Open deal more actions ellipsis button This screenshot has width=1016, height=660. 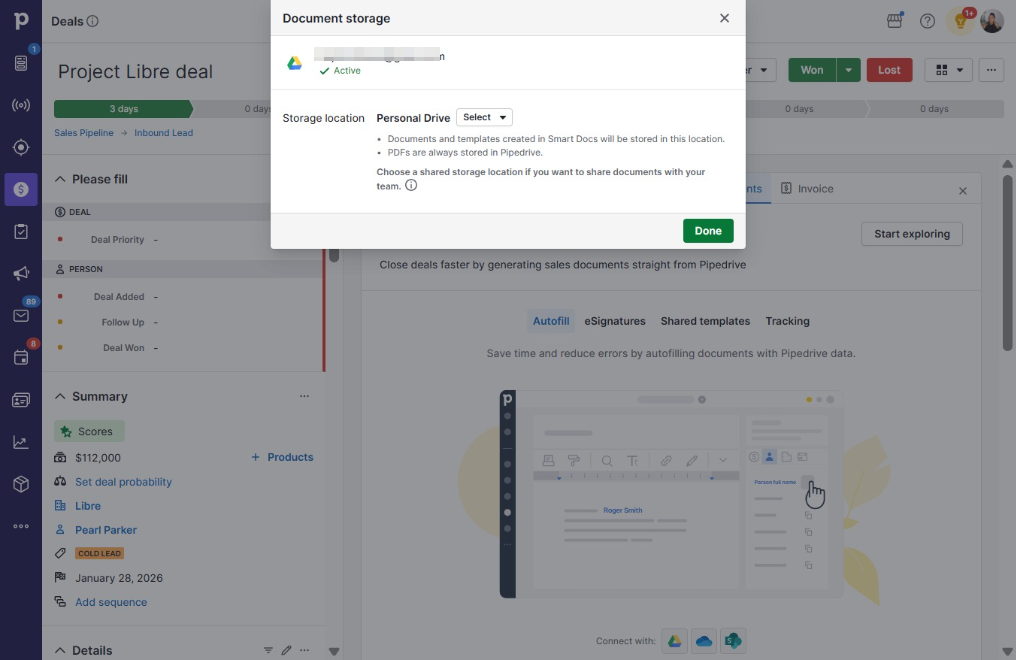[x=991, y=70]
